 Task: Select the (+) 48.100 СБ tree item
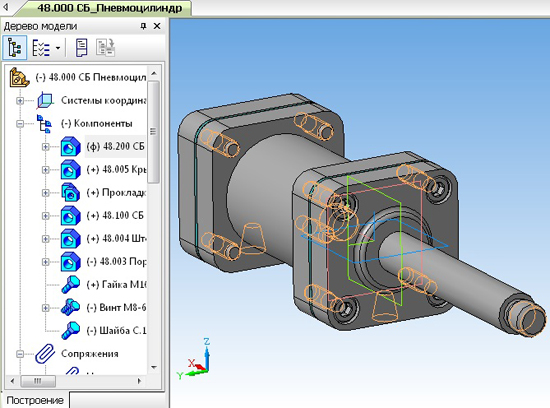coord(115,215)
